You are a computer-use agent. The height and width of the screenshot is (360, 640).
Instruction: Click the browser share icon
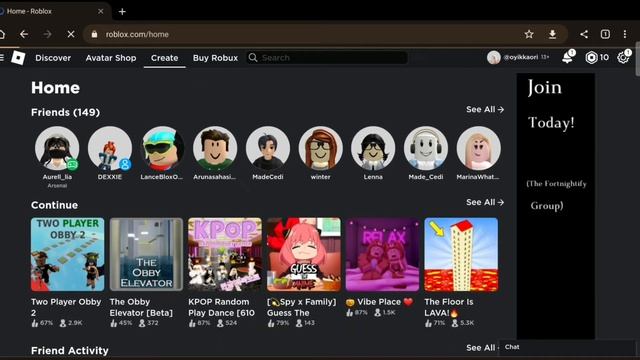point(584,34)
